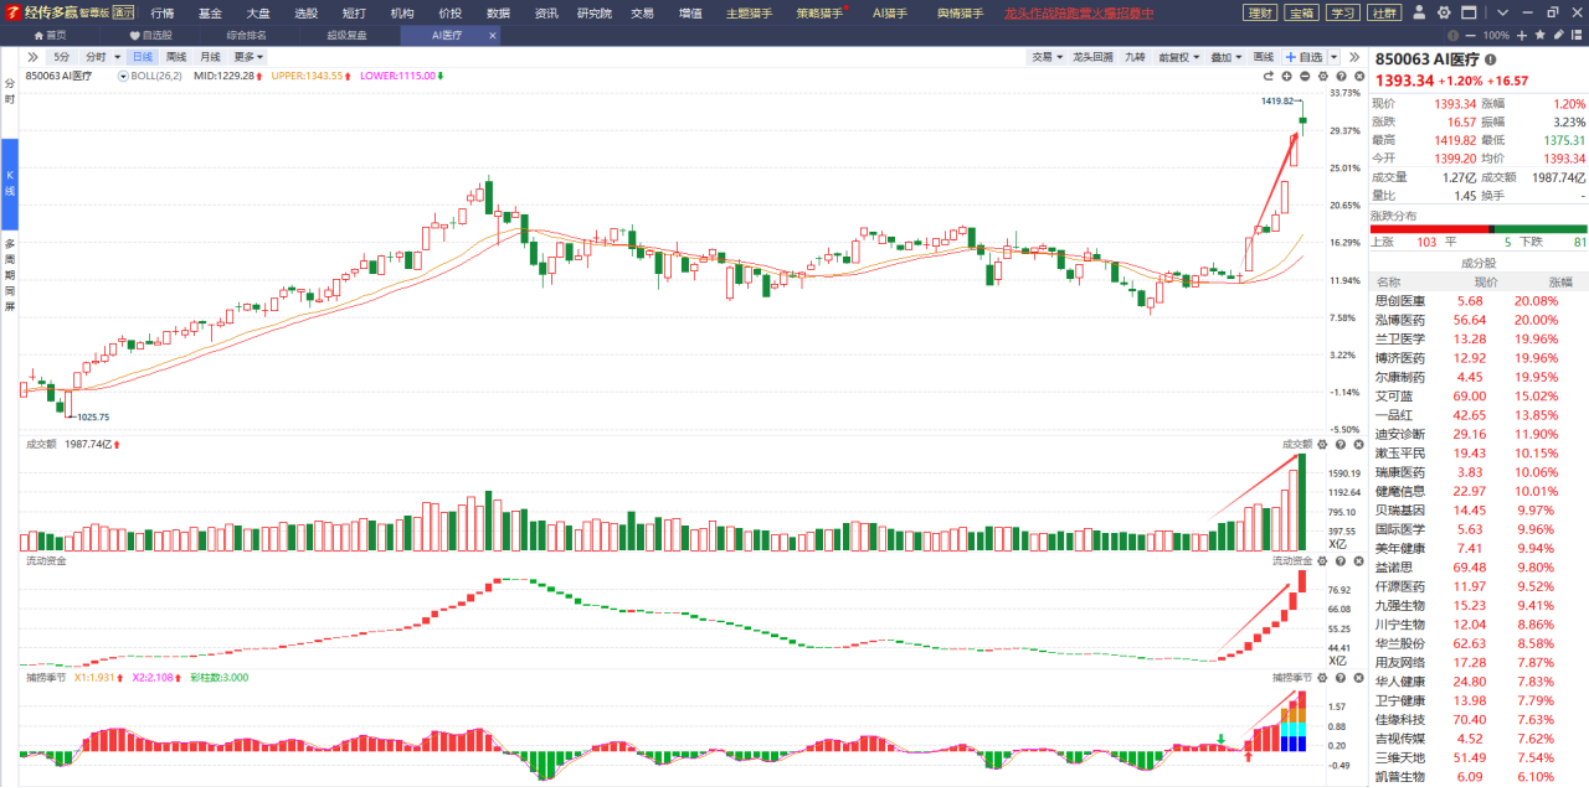Switch chart to 月线 period
Screen dimensions: 1589x788
(210, 57)
